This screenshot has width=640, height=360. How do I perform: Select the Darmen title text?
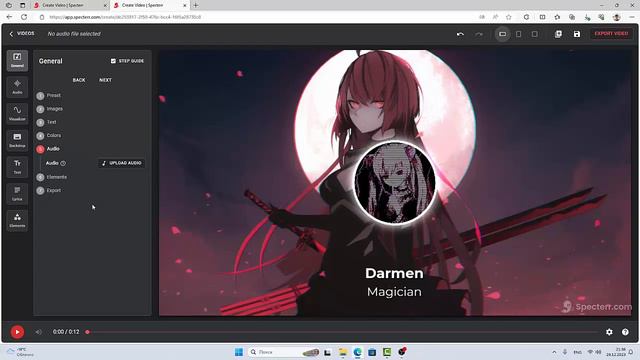(x=394, y=273)
